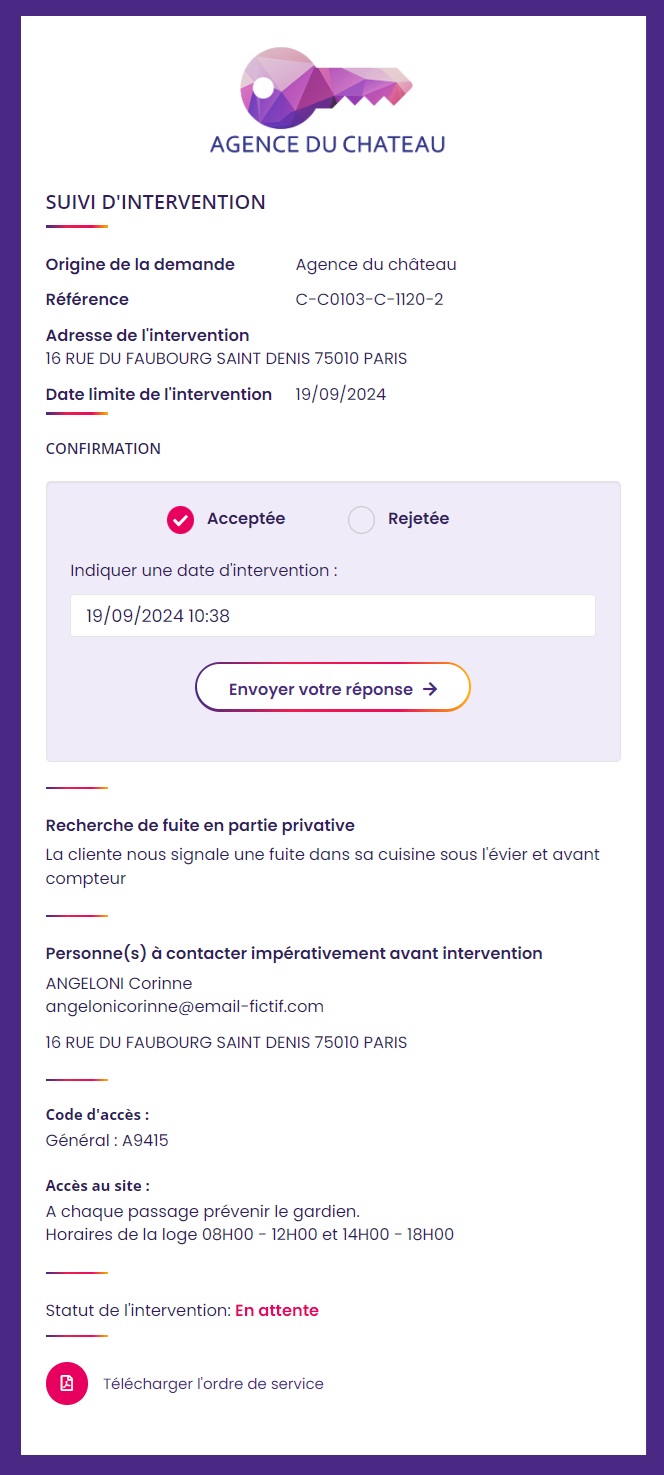Click the email angelonicorinne@email-fictif.com
The image size is (664, 1475).
pos(185,1006)
